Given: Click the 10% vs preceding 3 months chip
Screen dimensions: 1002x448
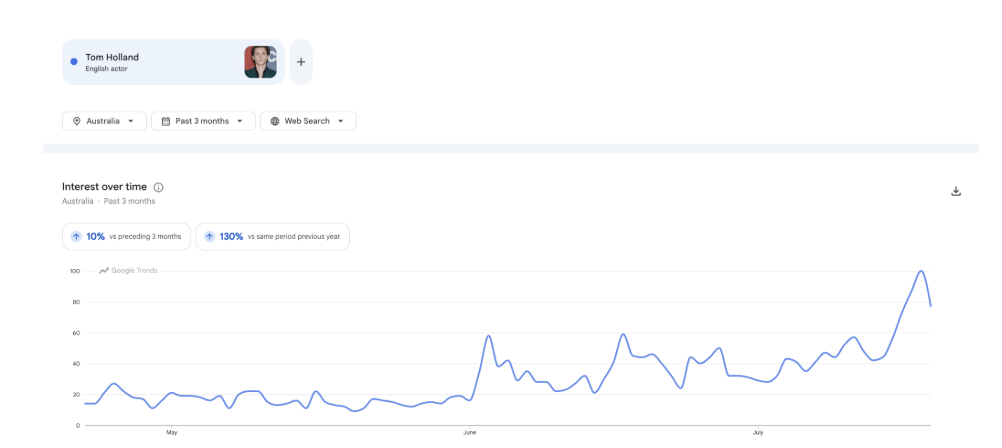Looking at the screenshot, I should click(x=127, y=236).
